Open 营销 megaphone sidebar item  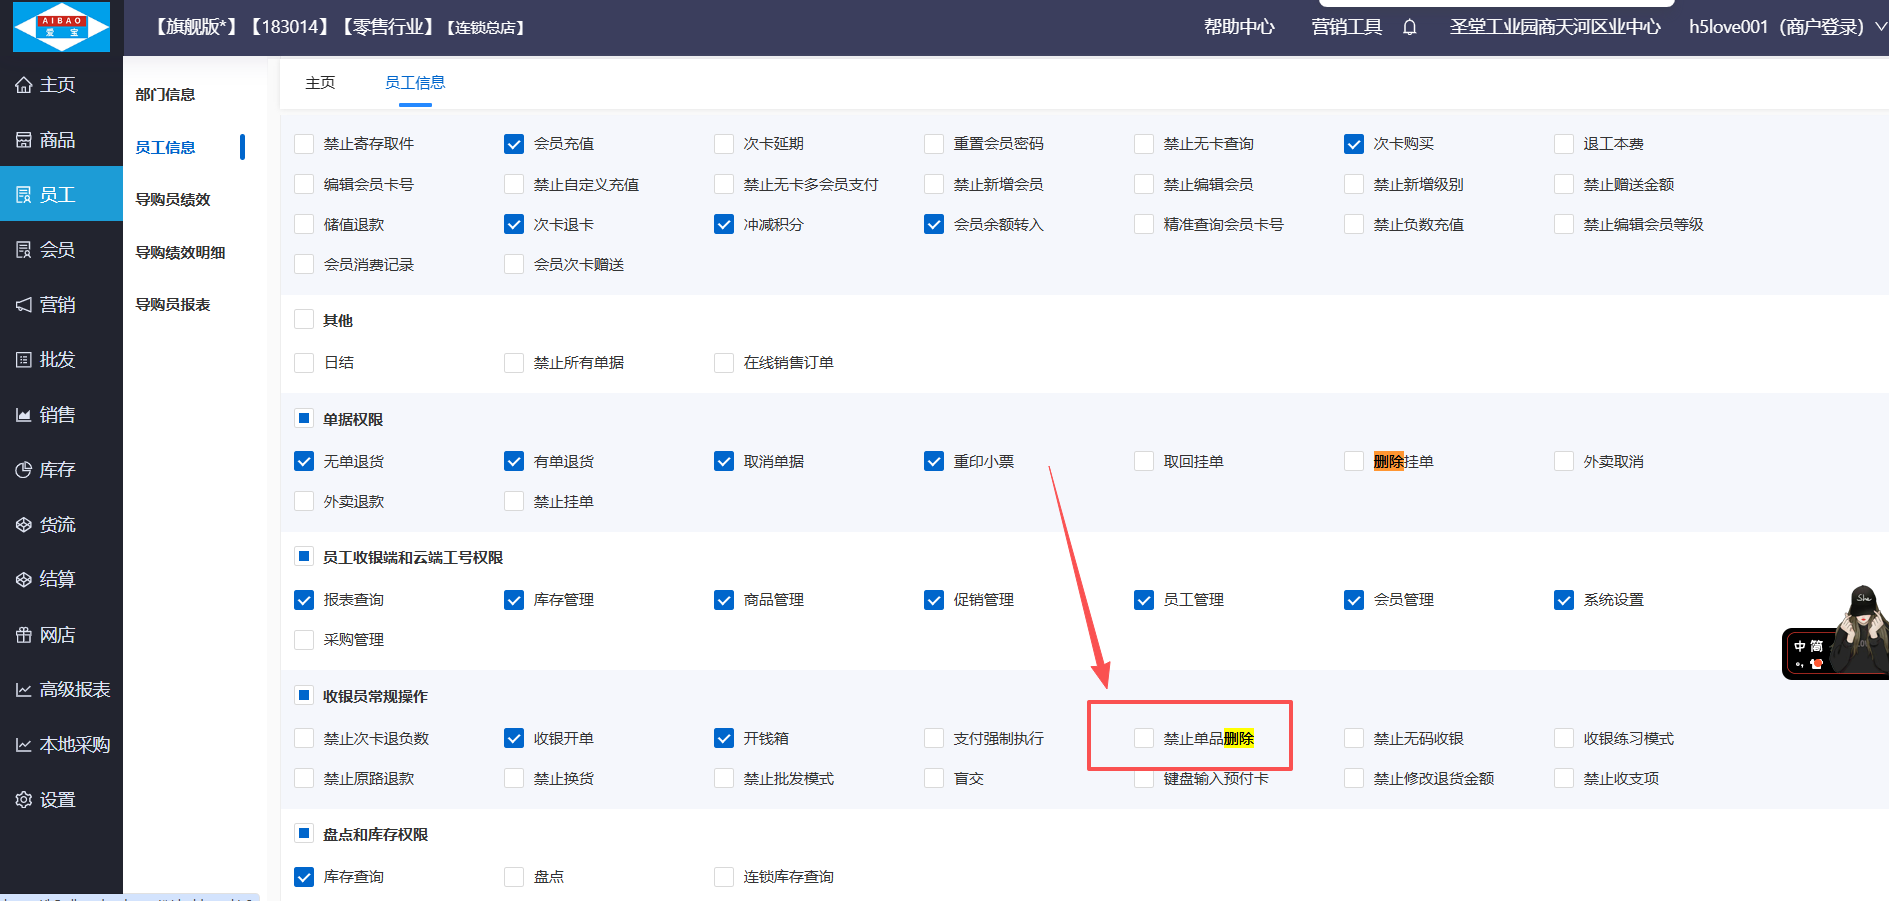pyautogui.click(x=58, y=305)
